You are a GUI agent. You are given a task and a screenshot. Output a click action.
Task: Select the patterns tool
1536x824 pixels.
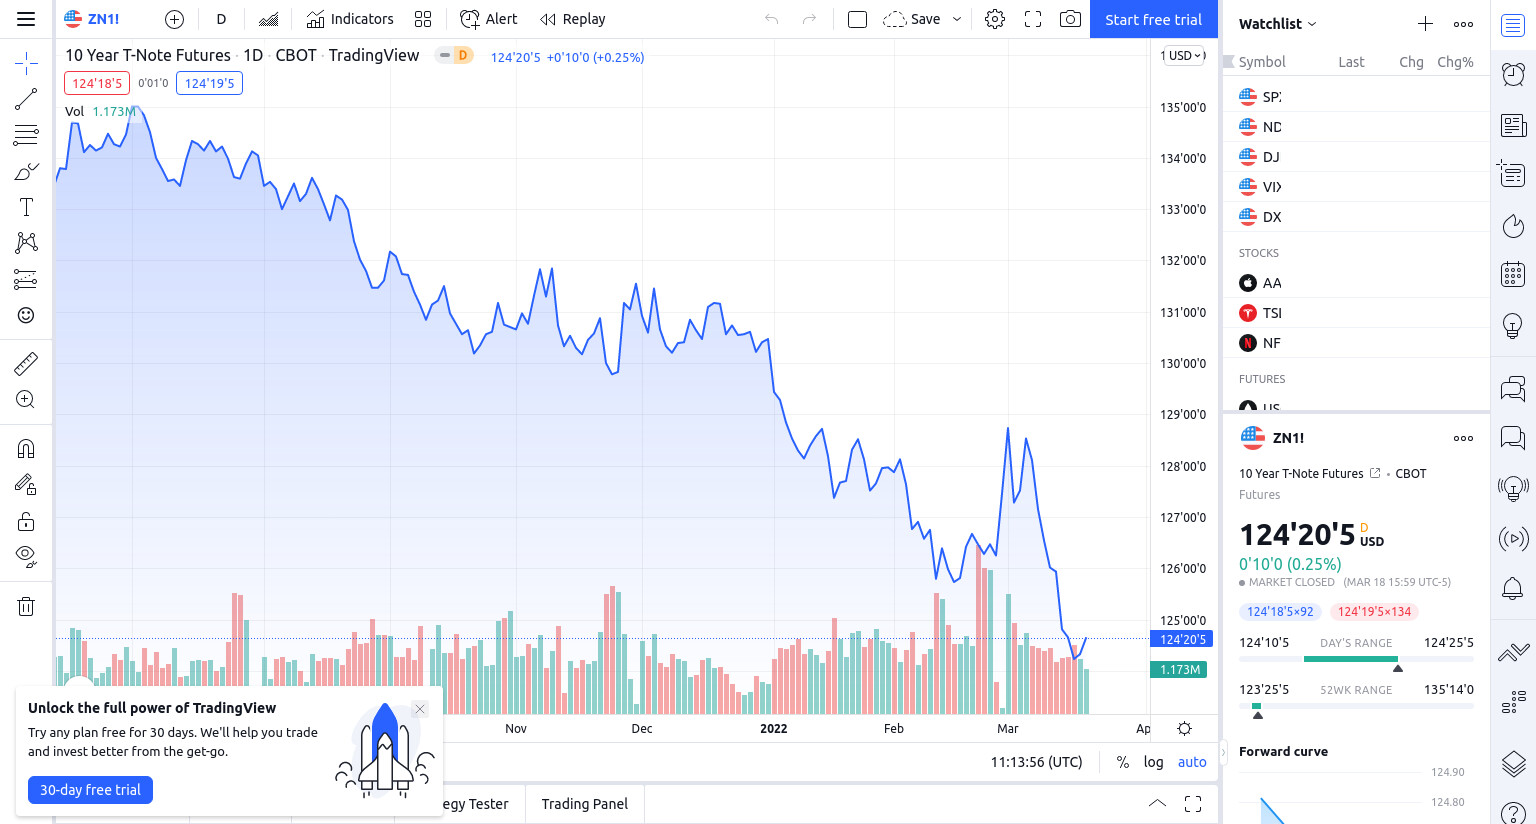(26, 243)
